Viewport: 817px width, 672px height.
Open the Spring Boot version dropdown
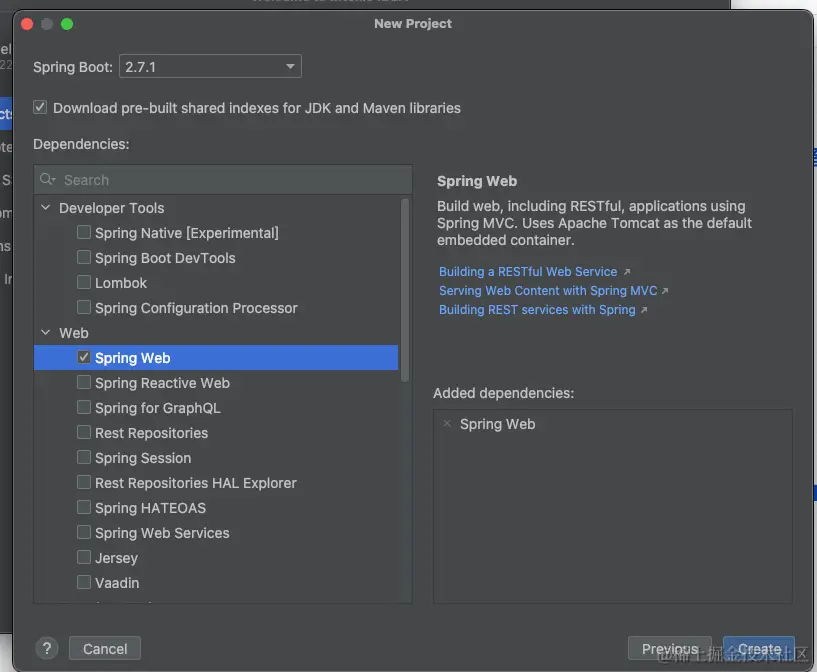[x=210, y=67]
